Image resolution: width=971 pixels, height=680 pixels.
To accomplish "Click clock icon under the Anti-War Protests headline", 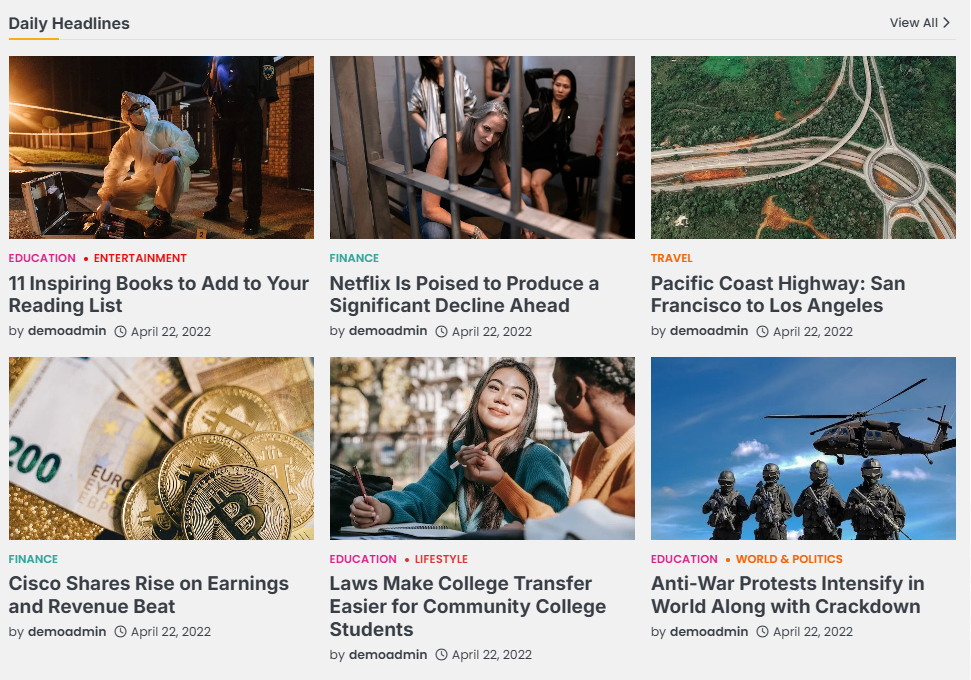I will click(763, 632).
